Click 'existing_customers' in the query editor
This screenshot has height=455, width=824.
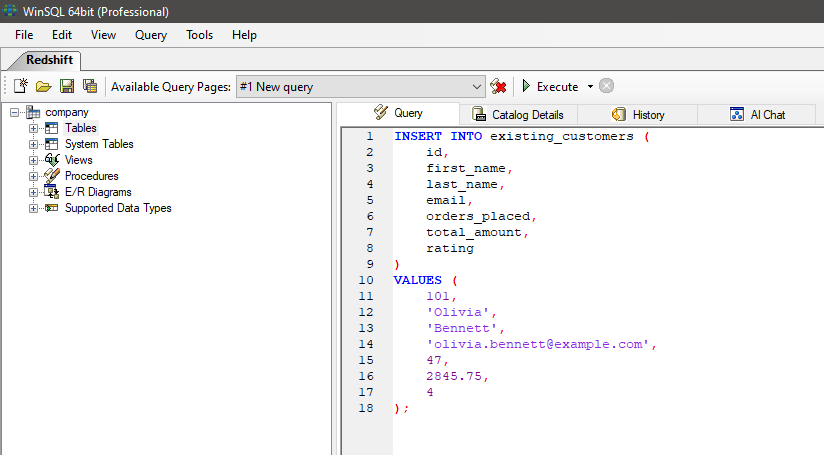[x=562, y=137]
